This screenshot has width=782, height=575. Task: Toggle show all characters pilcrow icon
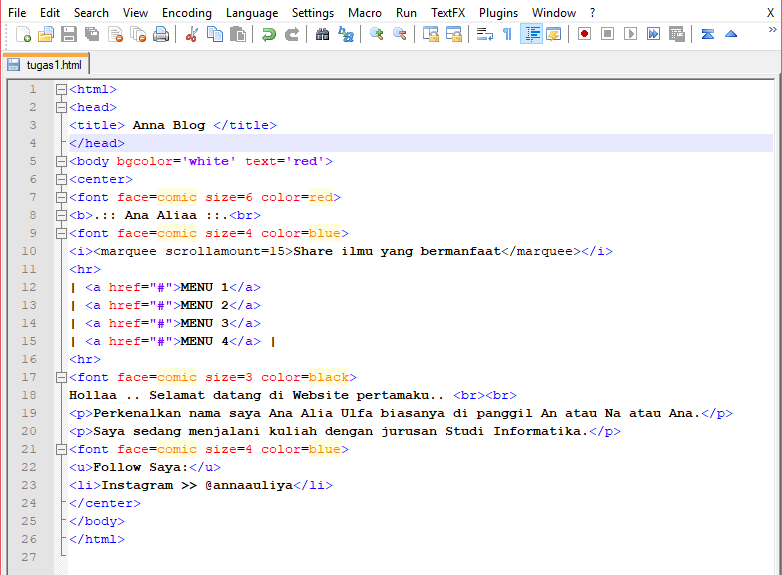507,34
